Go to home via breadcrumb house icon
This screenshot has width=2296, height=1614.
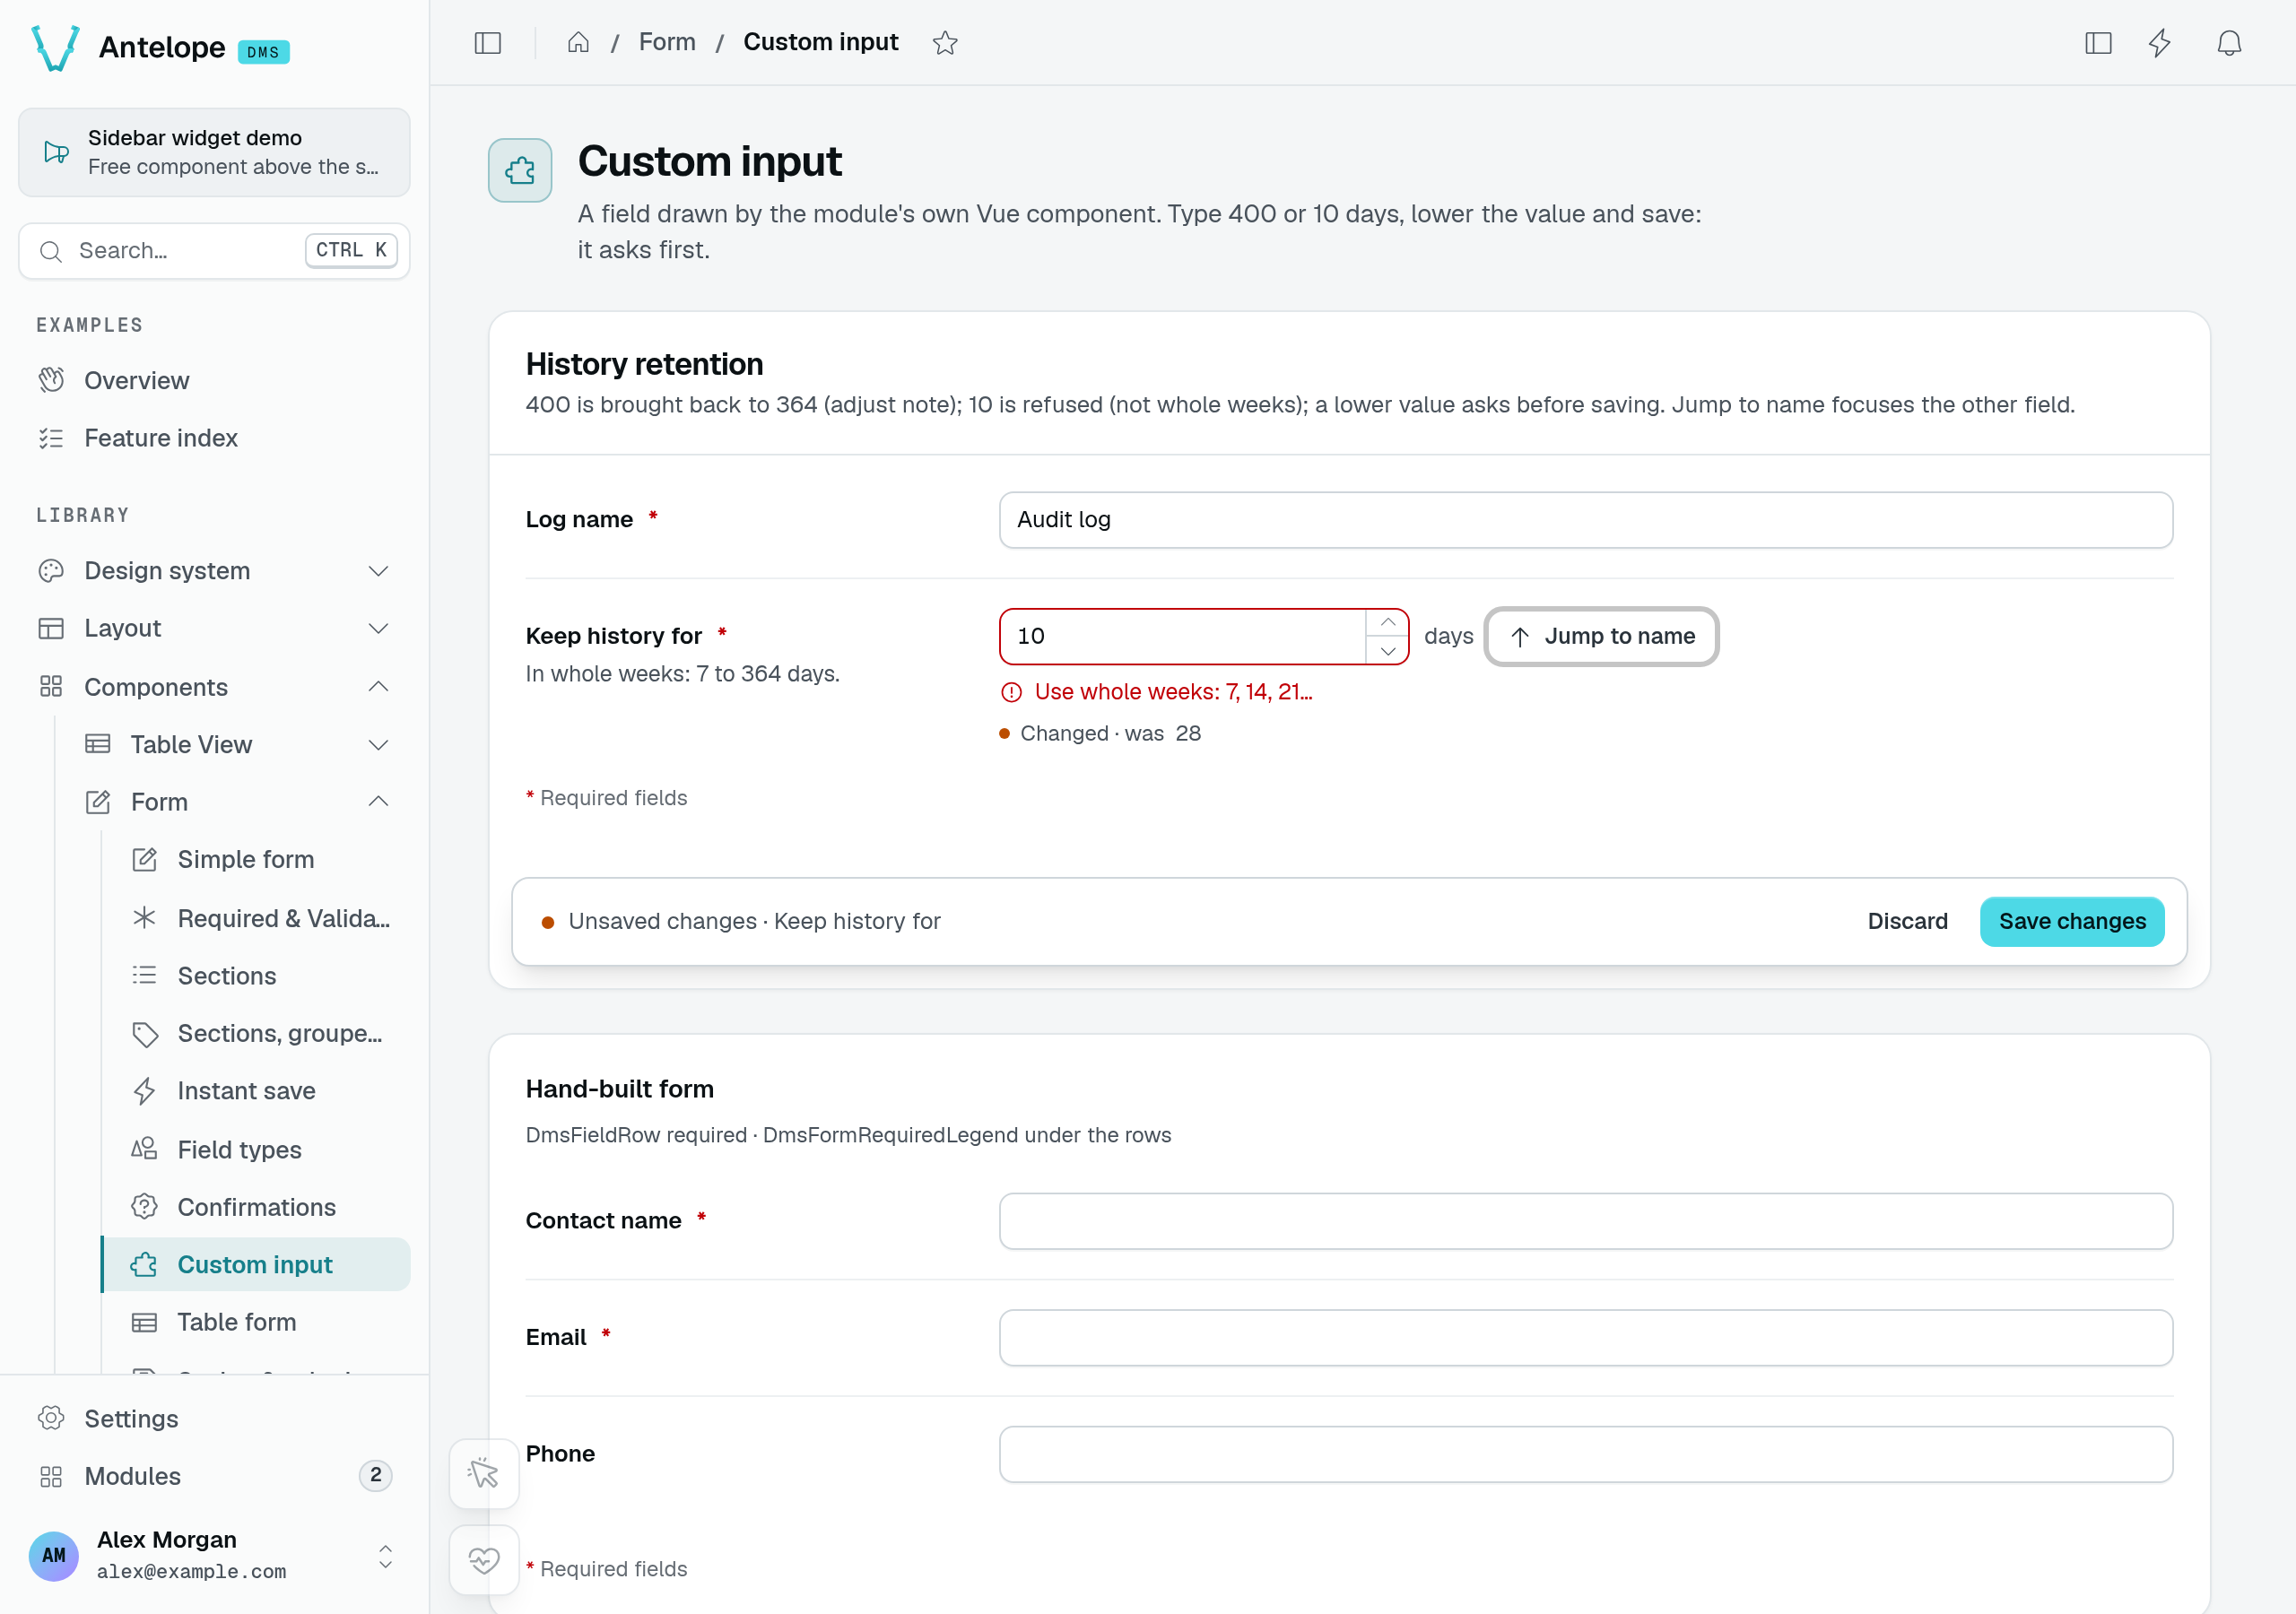coord(578,42)
